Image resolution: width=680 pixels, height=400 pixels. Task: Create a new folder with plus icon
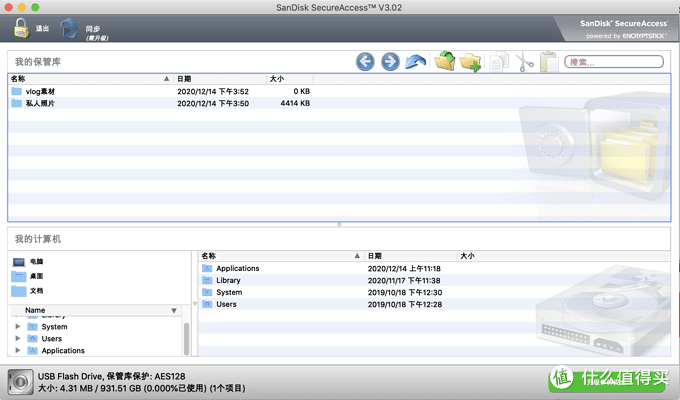(471, 62)
